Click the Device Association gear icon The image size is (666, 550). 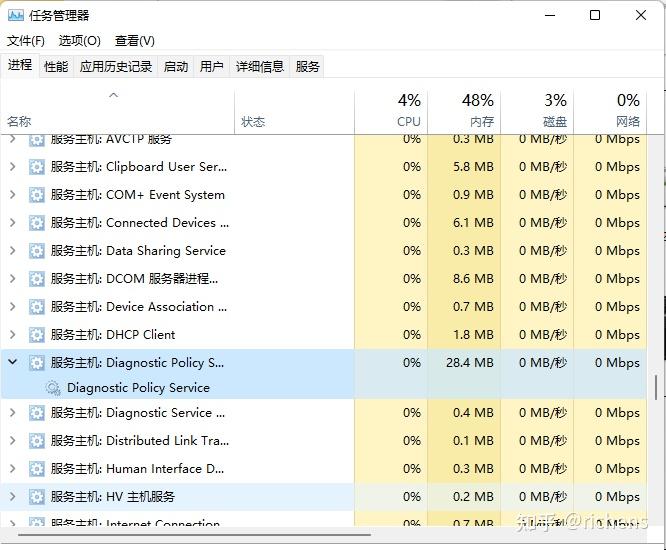[37, 307]
